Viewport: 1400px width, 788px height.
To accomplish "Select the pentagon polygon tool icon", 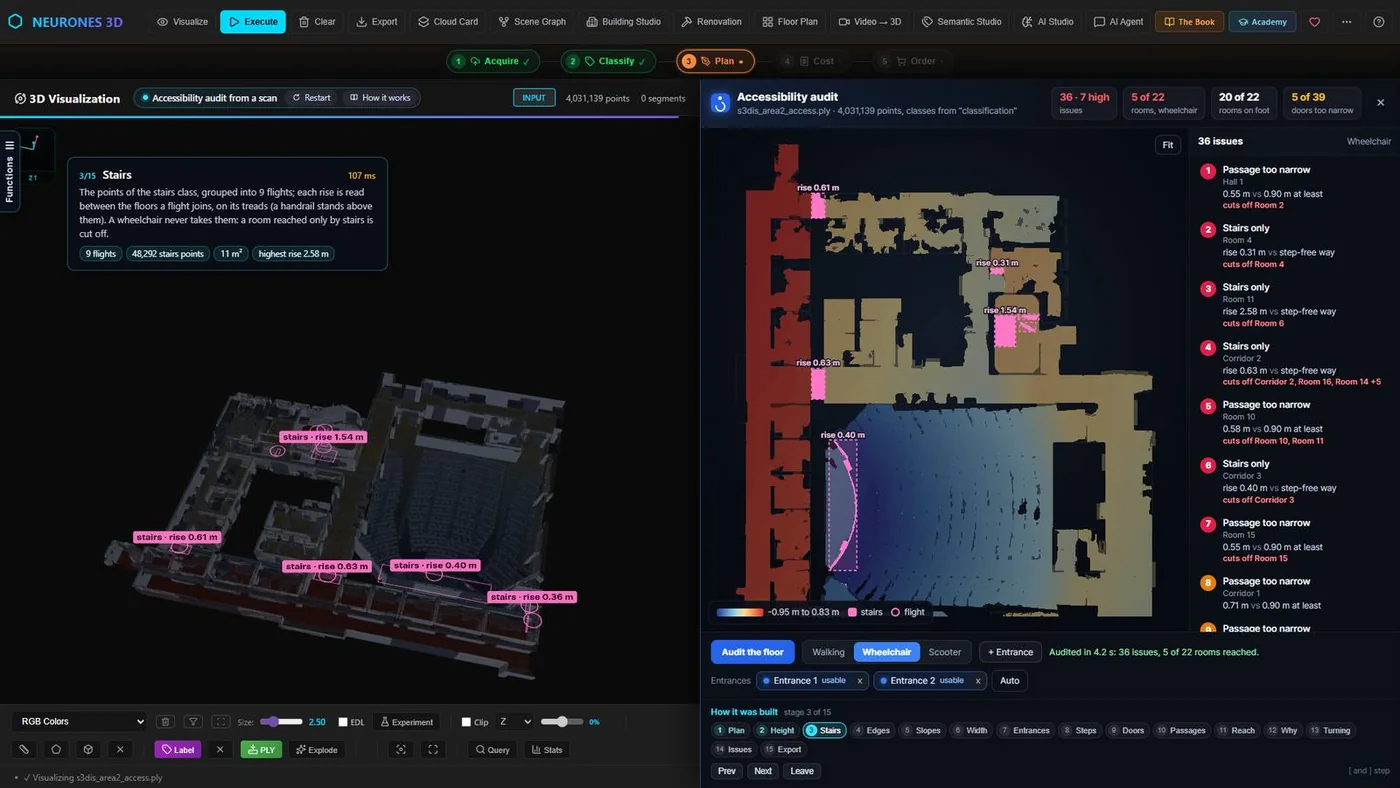I will coord(56,749).
